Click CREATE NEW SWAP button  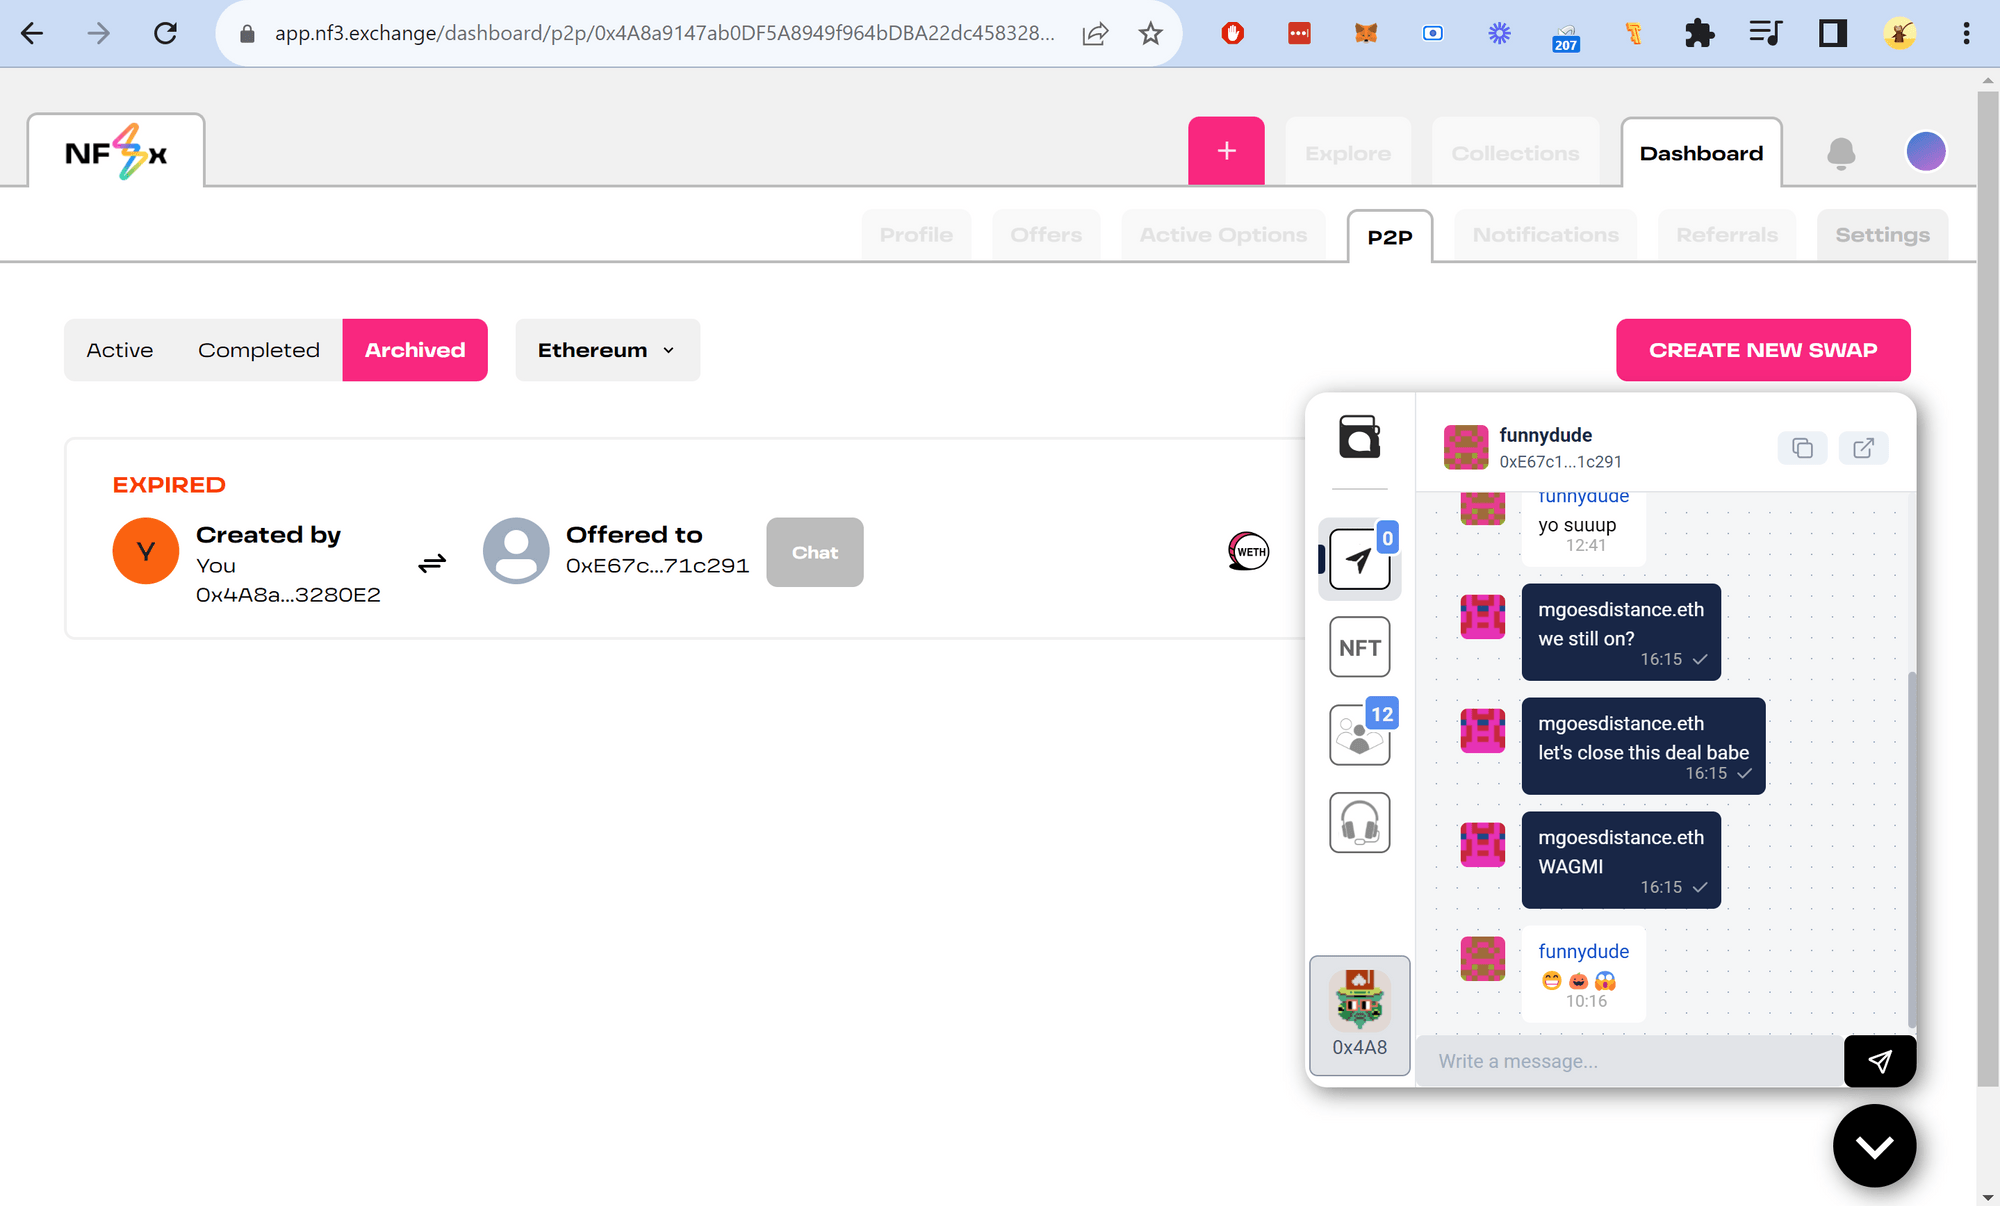coord(1763,350)
